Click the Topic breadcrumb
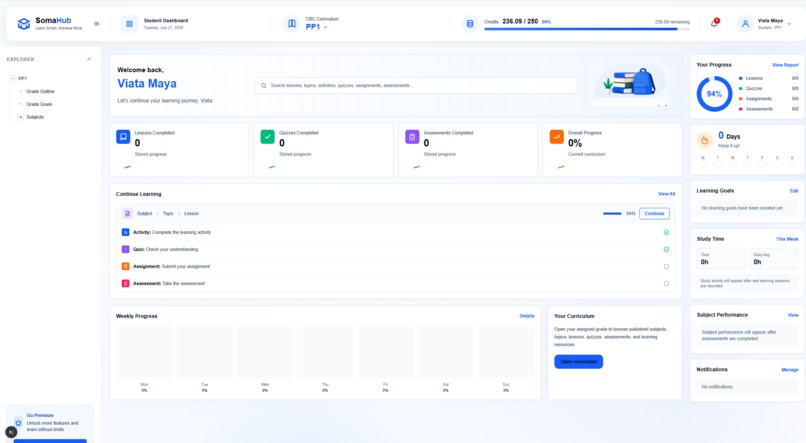This screenshot has height=443, width=806. (168, 213)
